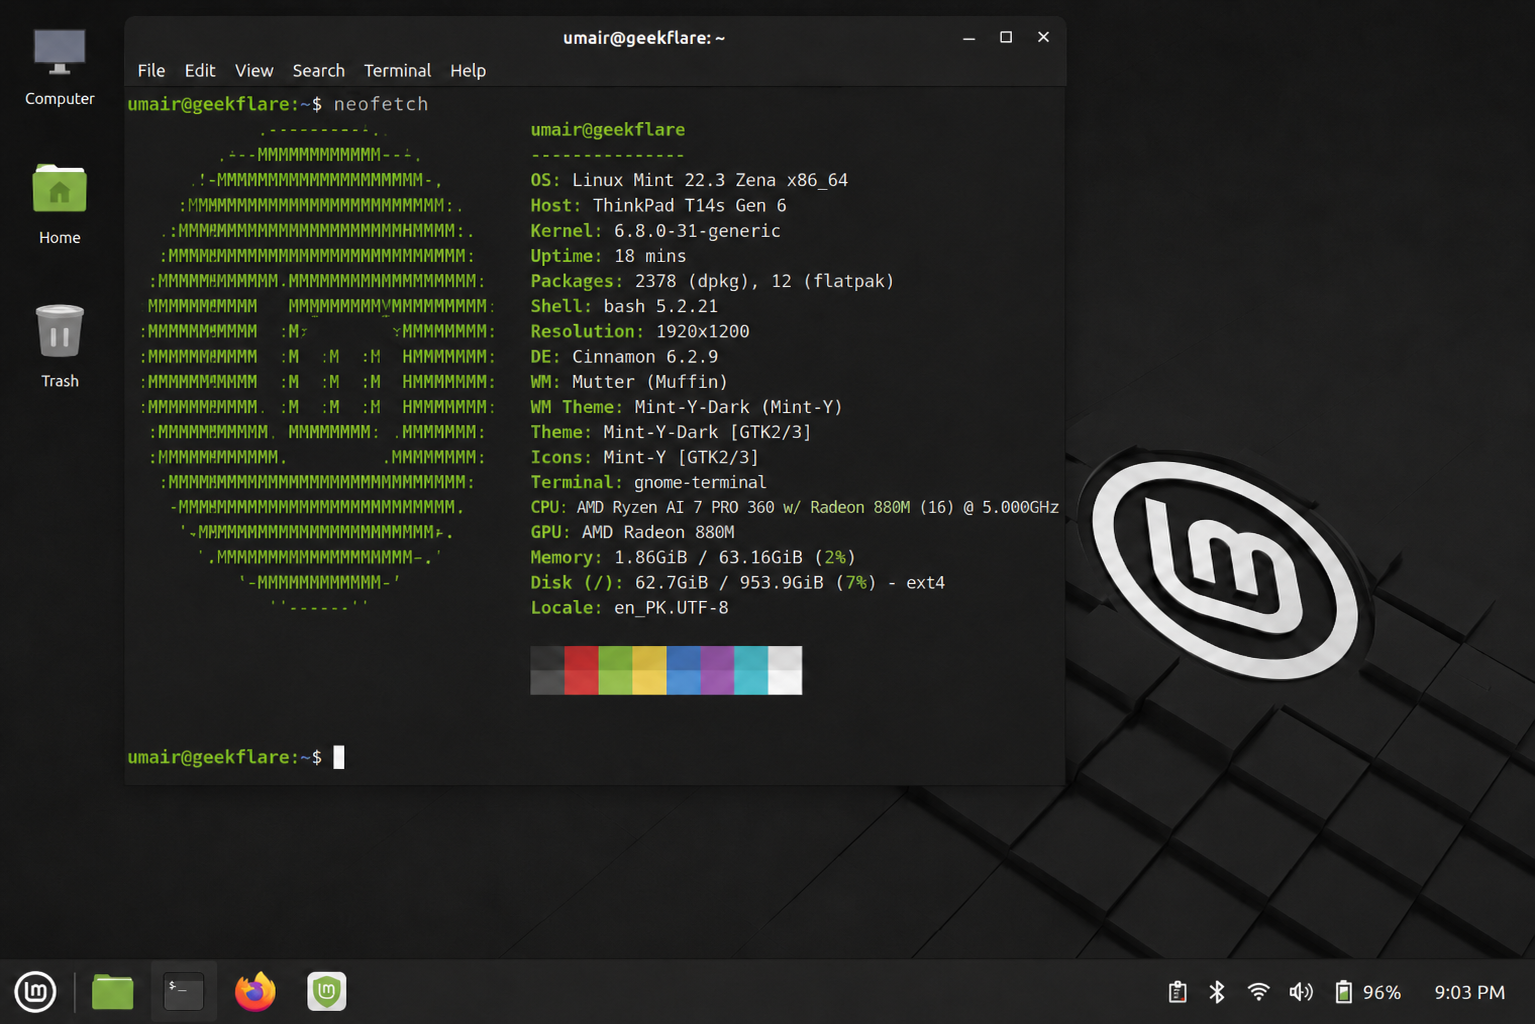
Task: Open the Update Manager shield icon
Action: [326, 992]
